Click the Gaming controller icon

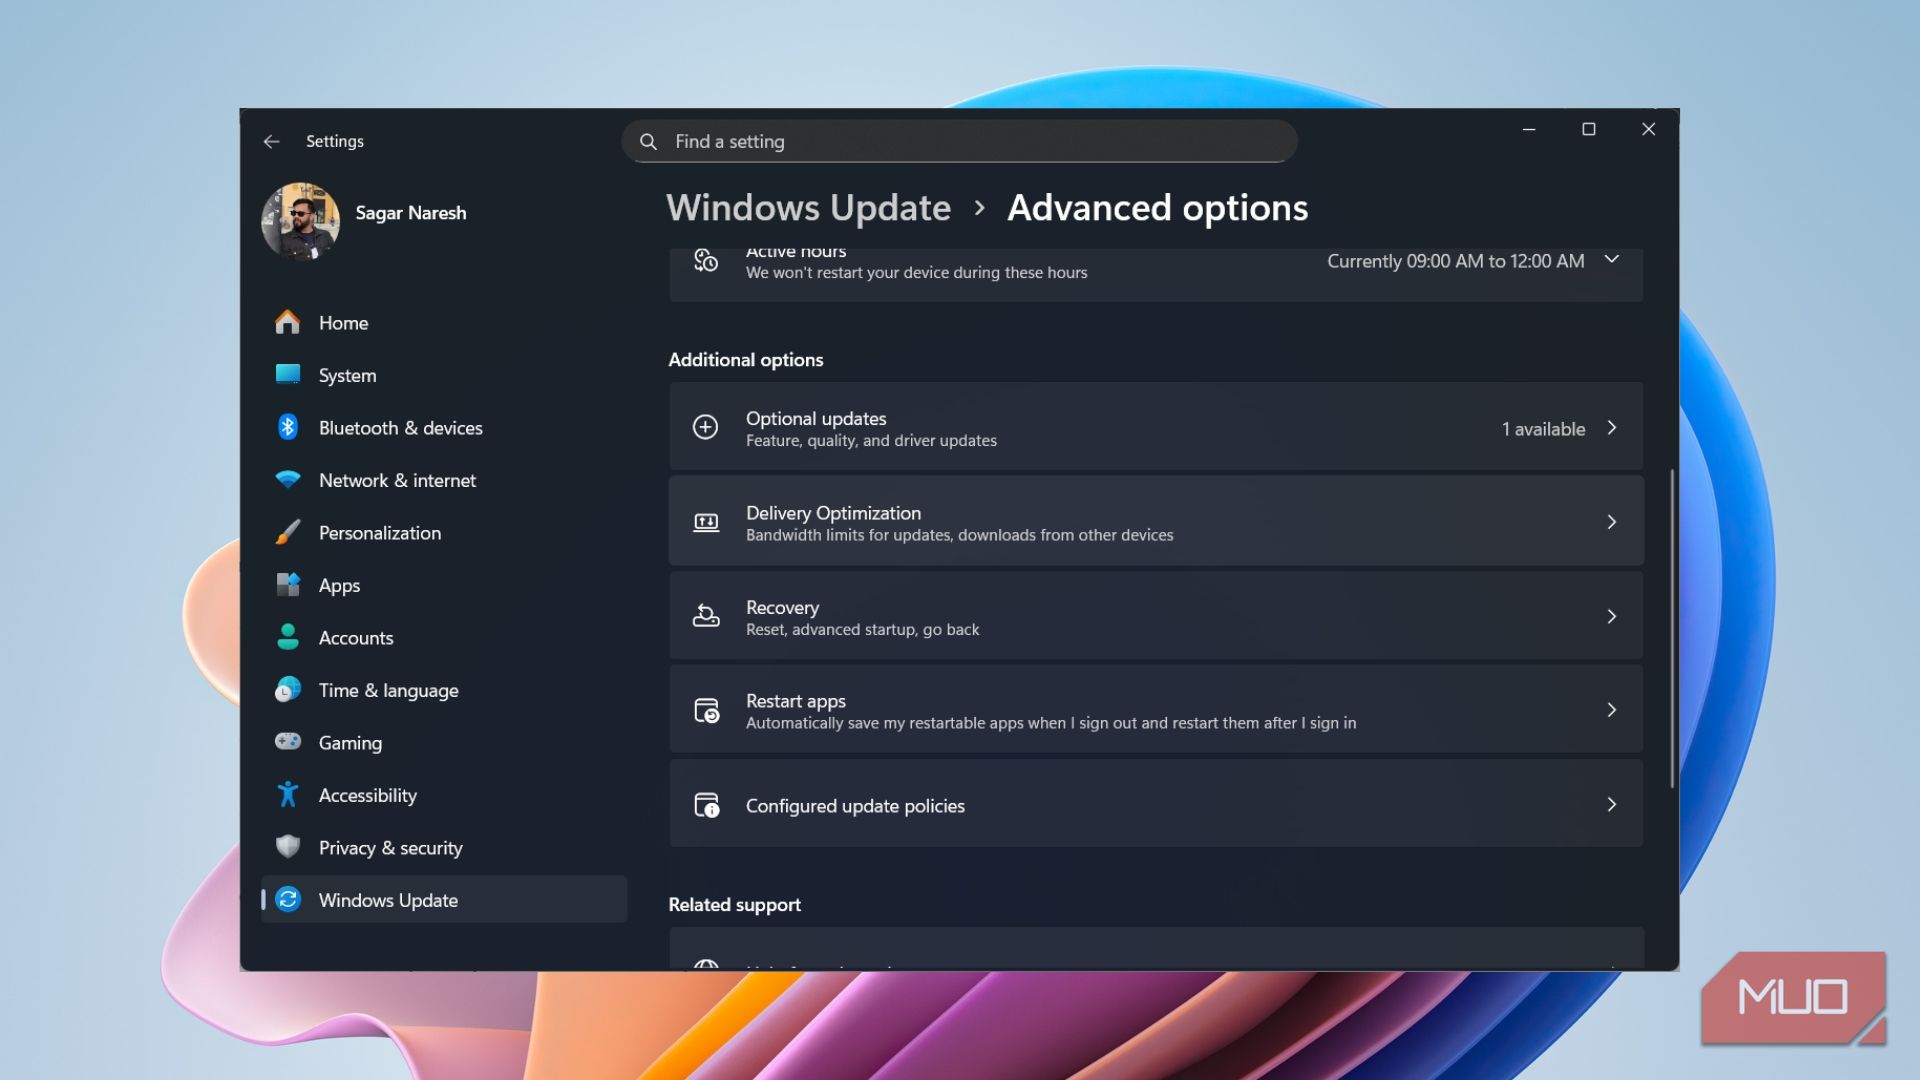click(x=288, y=742)
